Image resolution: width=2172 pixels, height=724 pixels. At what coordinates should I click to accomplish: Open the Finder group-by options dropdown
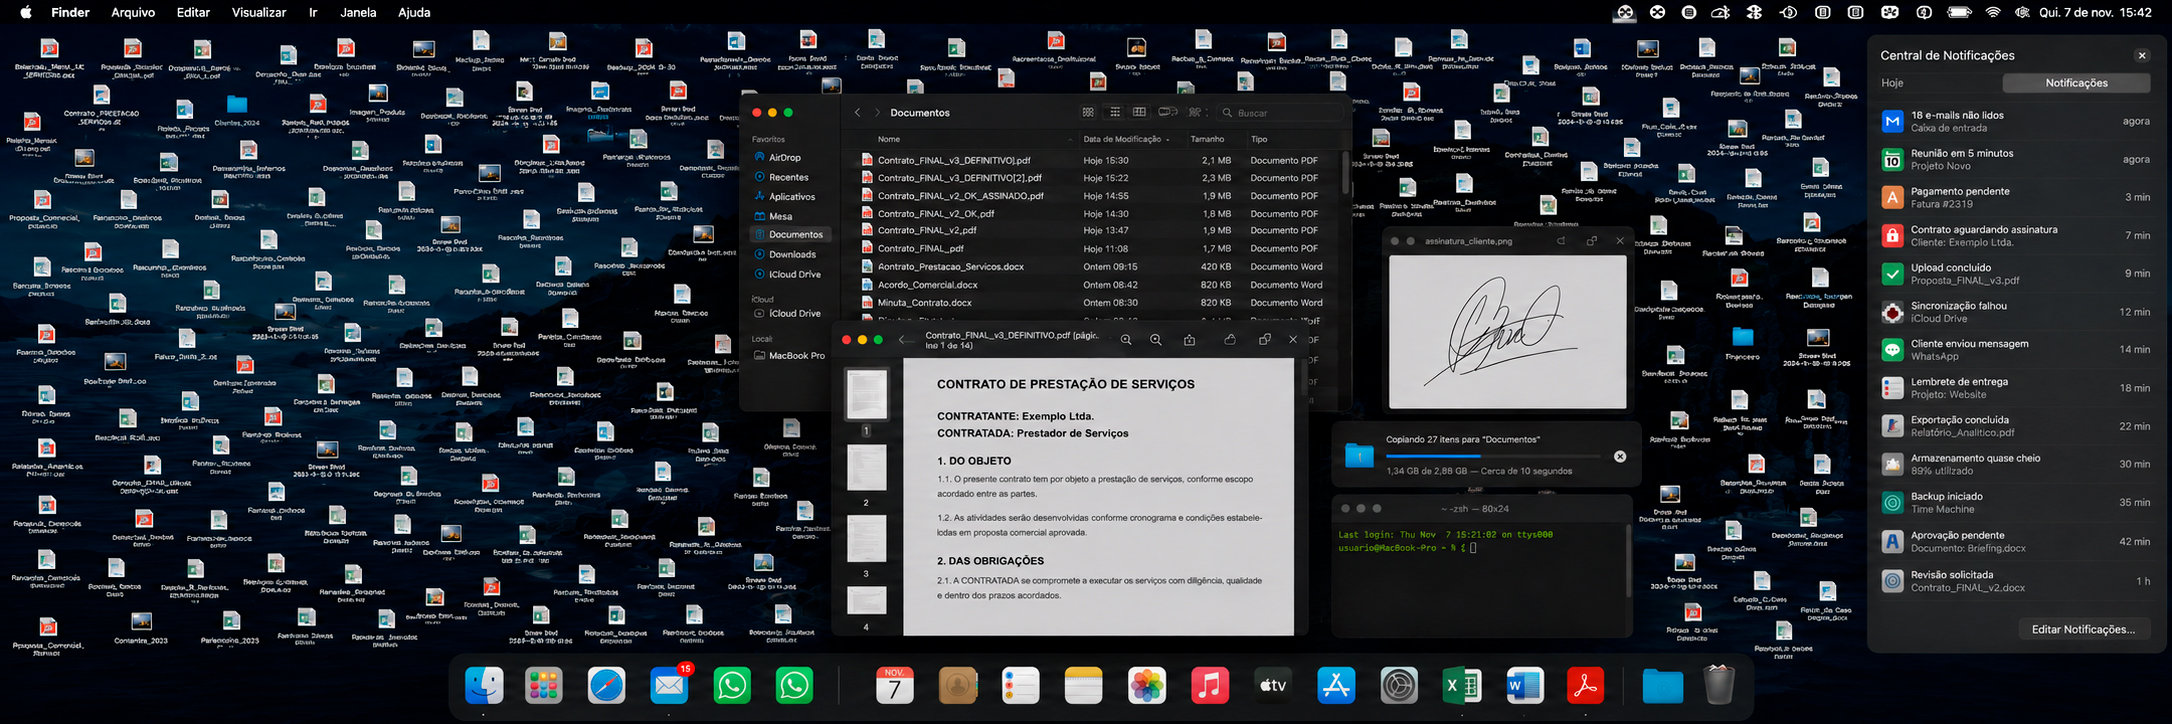click(x=1167, y=113)
